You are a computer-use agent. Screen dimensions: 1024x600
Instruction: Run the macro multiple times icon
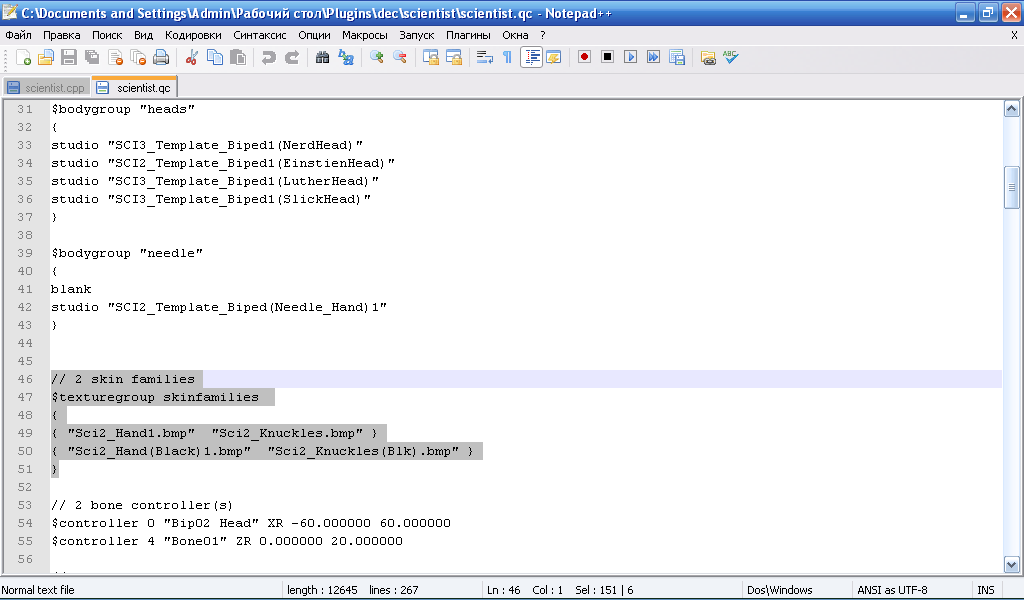coord(653,57)
